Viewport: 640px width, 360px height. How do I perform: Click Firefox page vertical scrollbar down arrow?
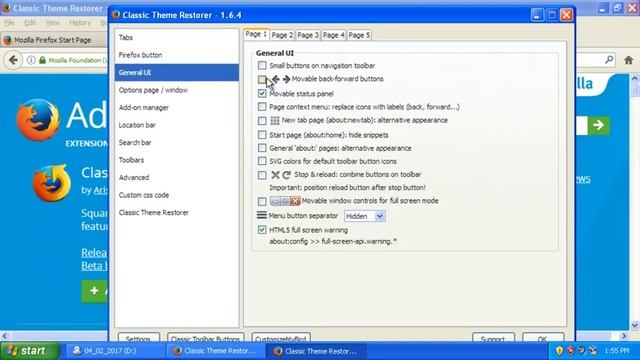[x=635, y=325]
